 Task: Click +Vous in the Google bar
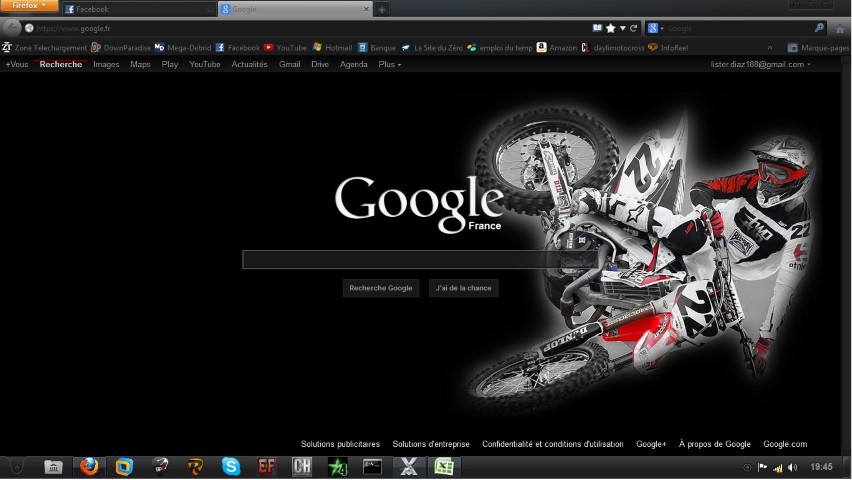[16, 64]
